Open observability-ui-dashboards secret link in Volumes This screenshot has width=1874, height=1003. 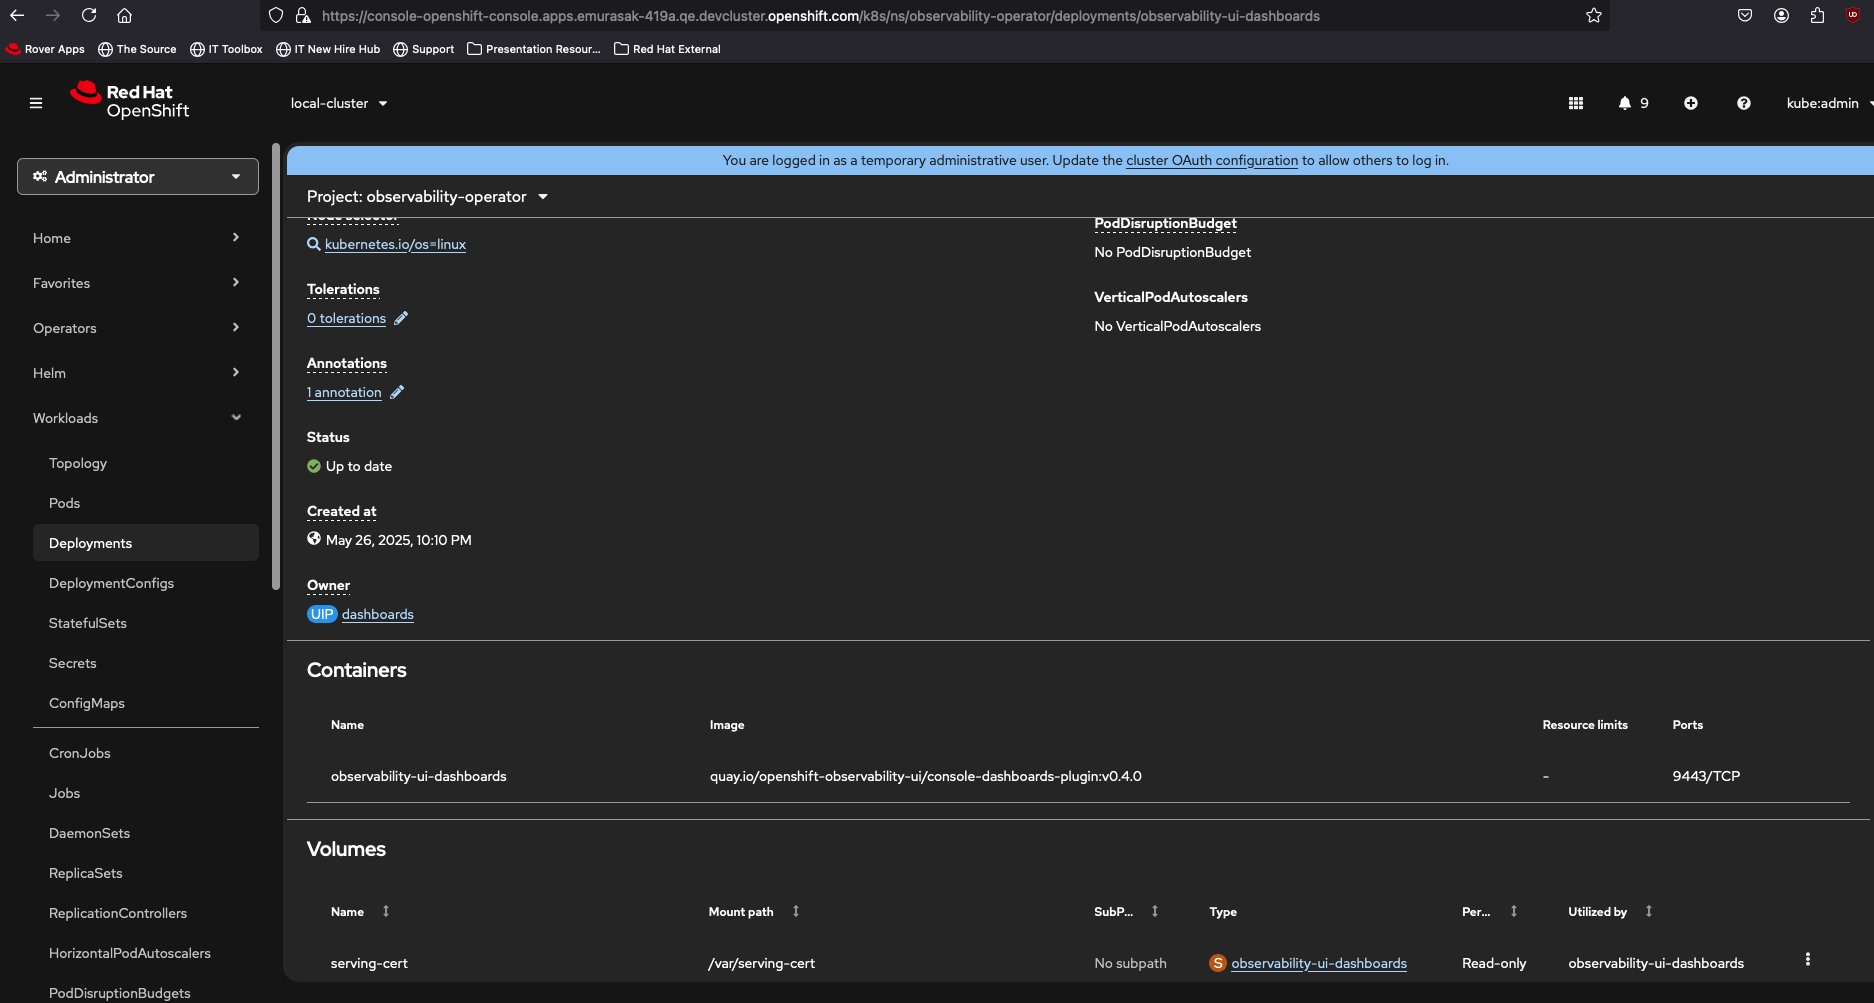[x=1319, y=963]
